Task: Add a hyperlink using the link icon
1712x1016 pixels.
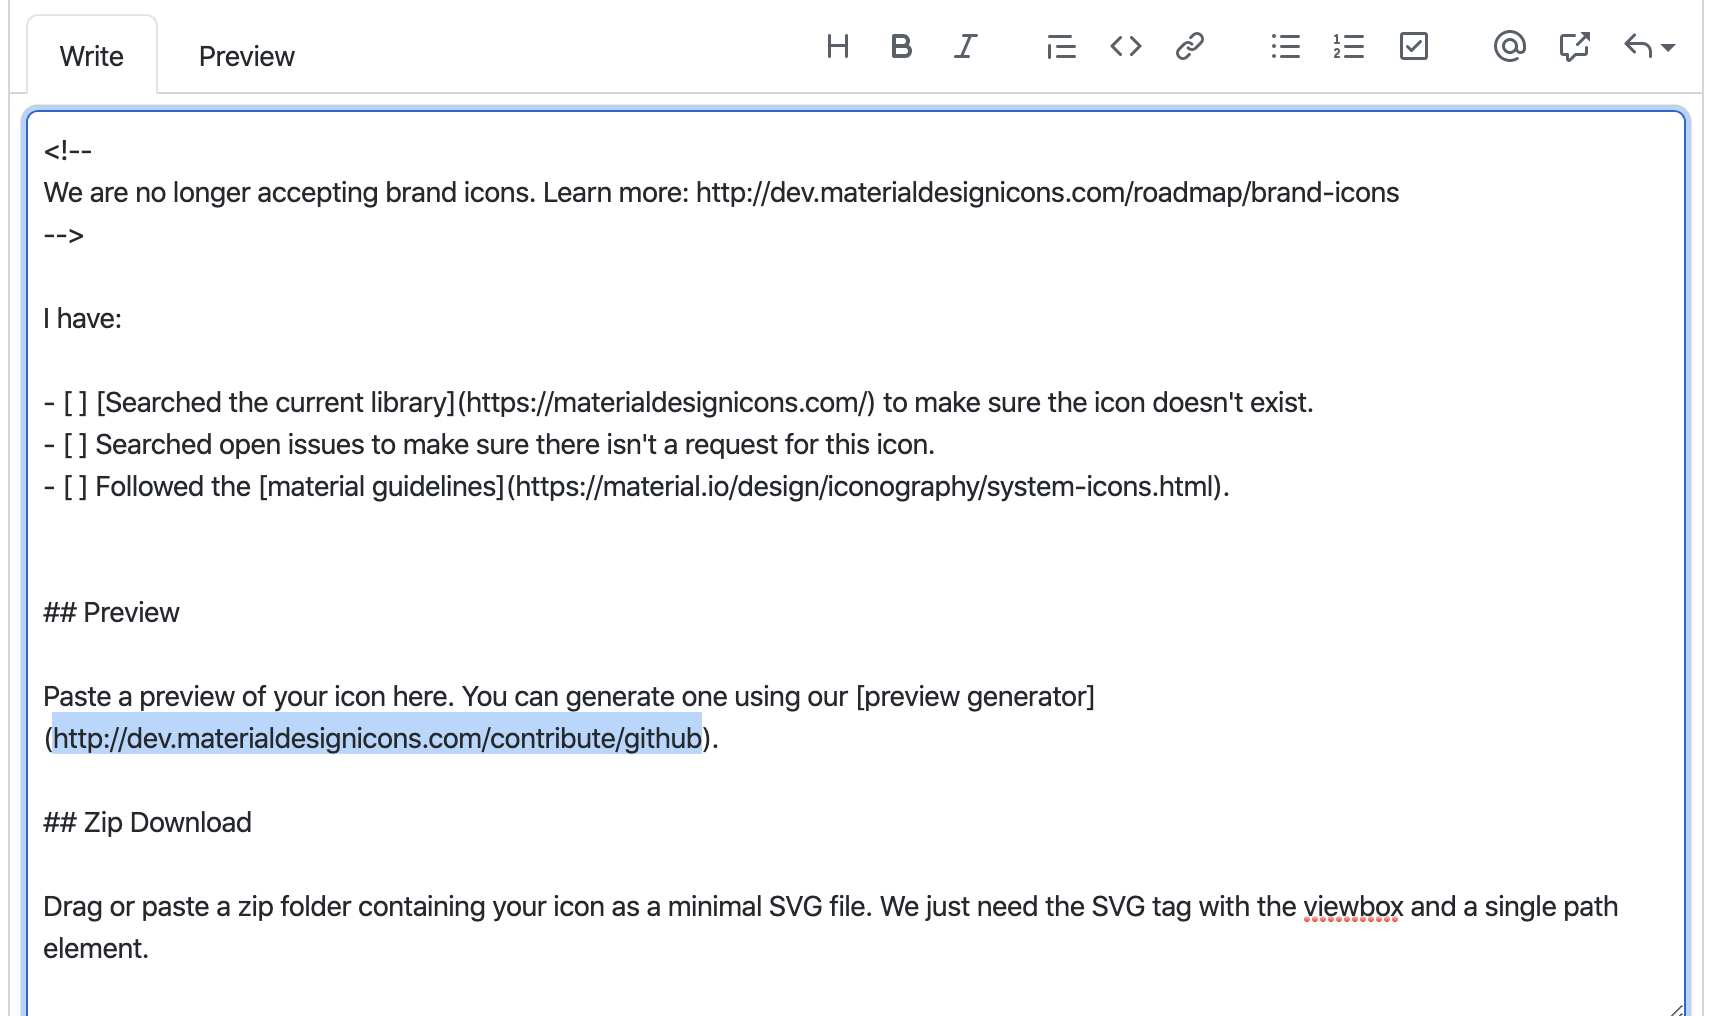Action: pyautogui.click(x=1189, y=46)
